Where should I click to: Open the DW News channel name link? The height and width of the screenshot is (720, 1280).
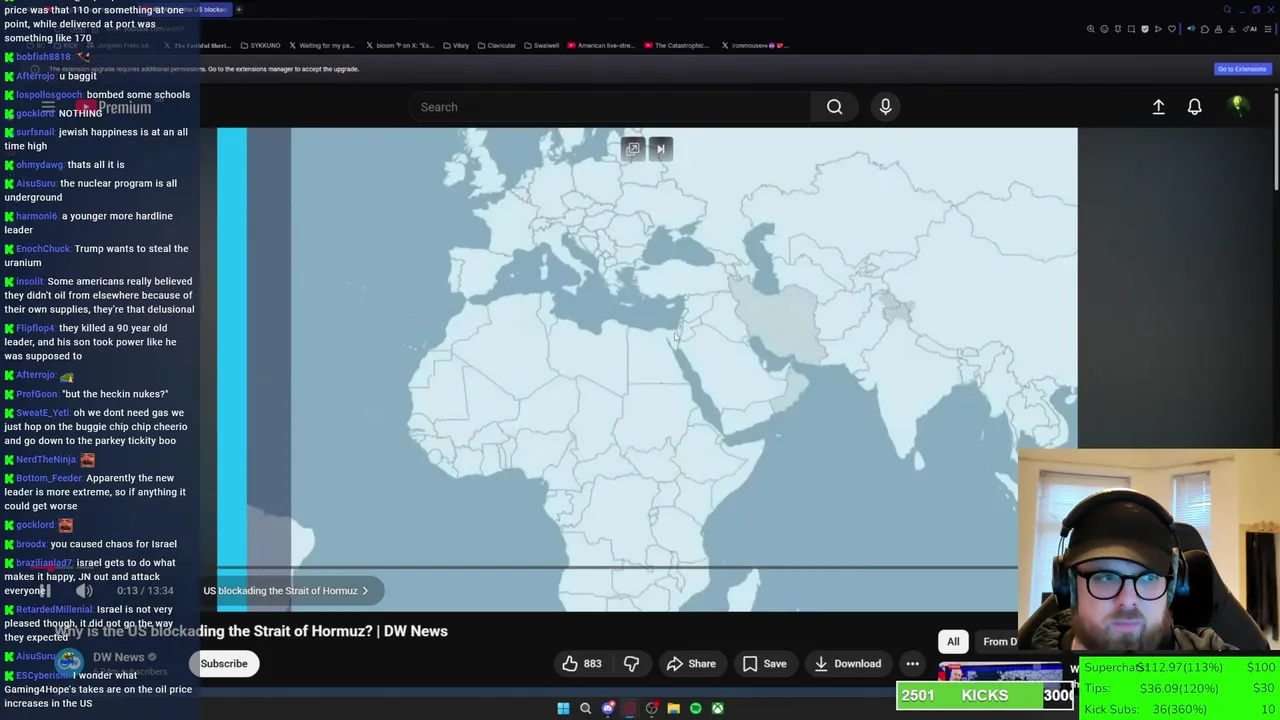119,657
